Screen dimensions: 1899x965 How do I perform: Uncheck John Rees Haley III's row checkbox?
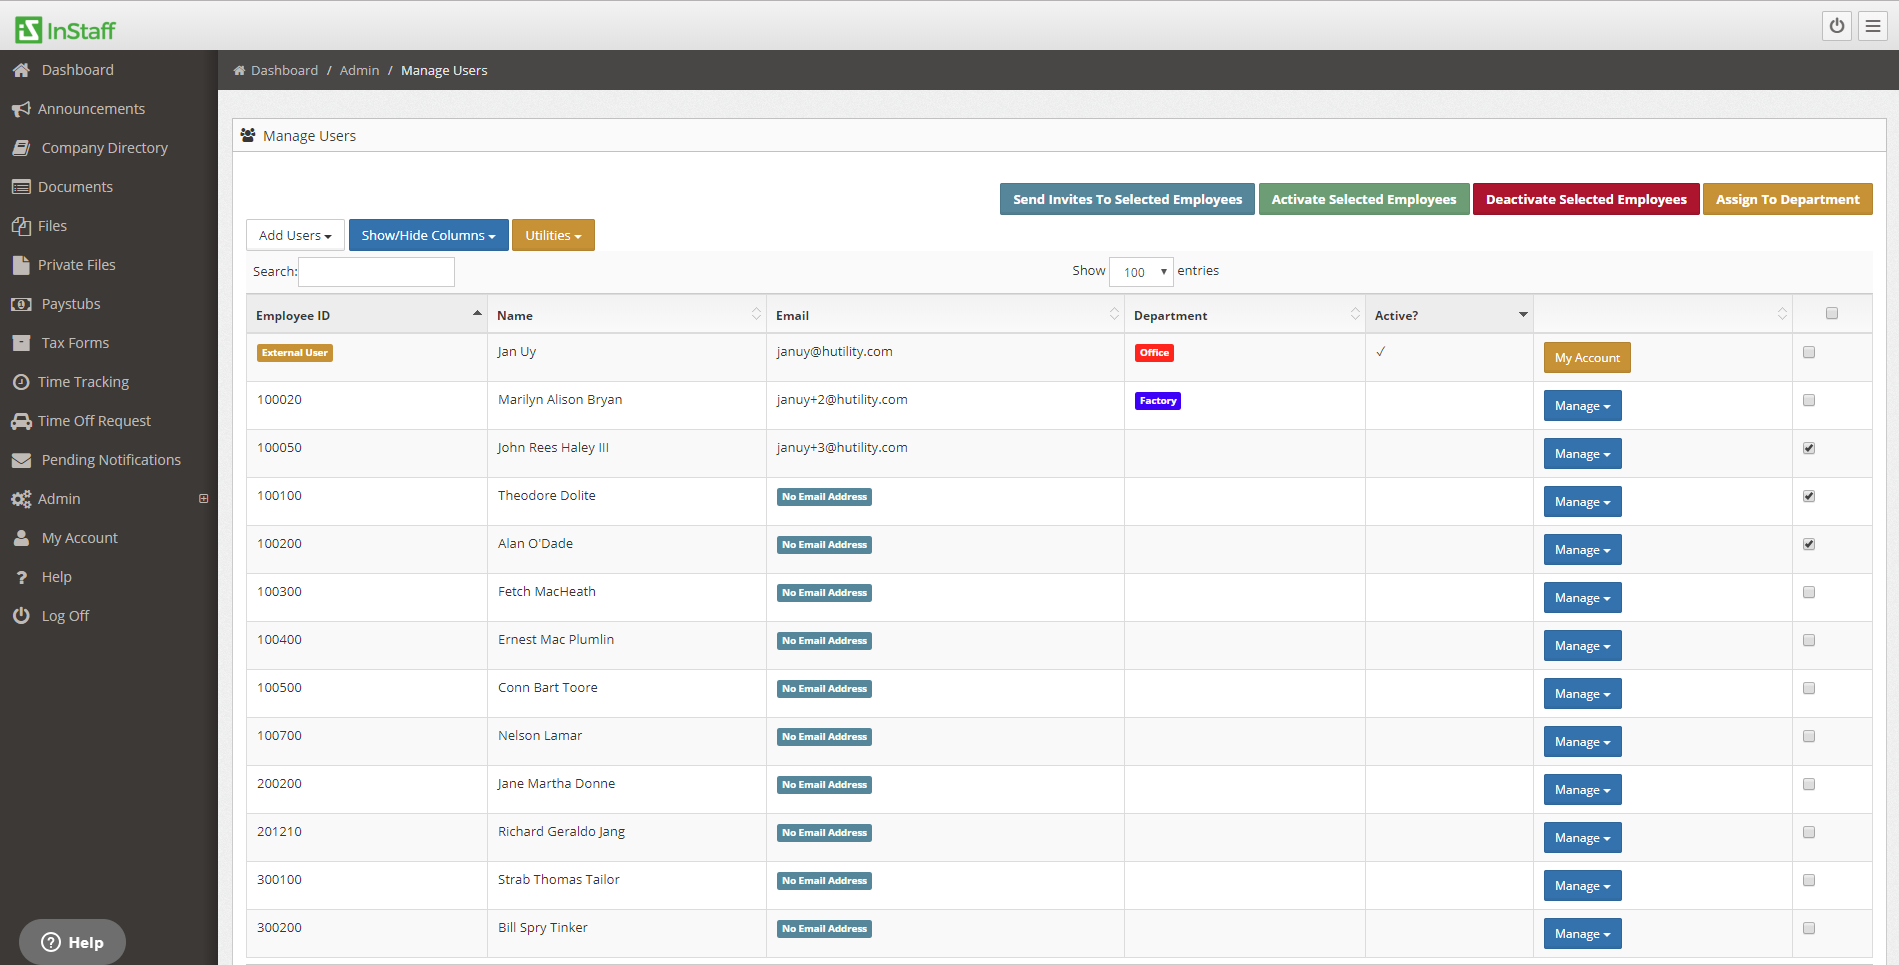pyautogui.click(x=1808, y=448)
